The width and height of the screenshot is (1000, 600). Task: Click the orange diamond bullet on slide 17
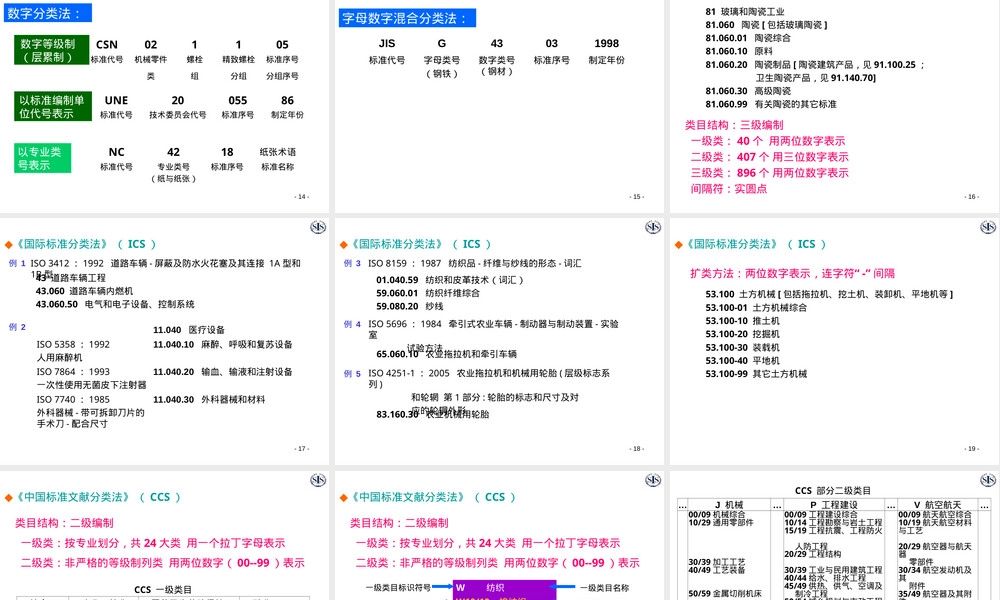8,245
